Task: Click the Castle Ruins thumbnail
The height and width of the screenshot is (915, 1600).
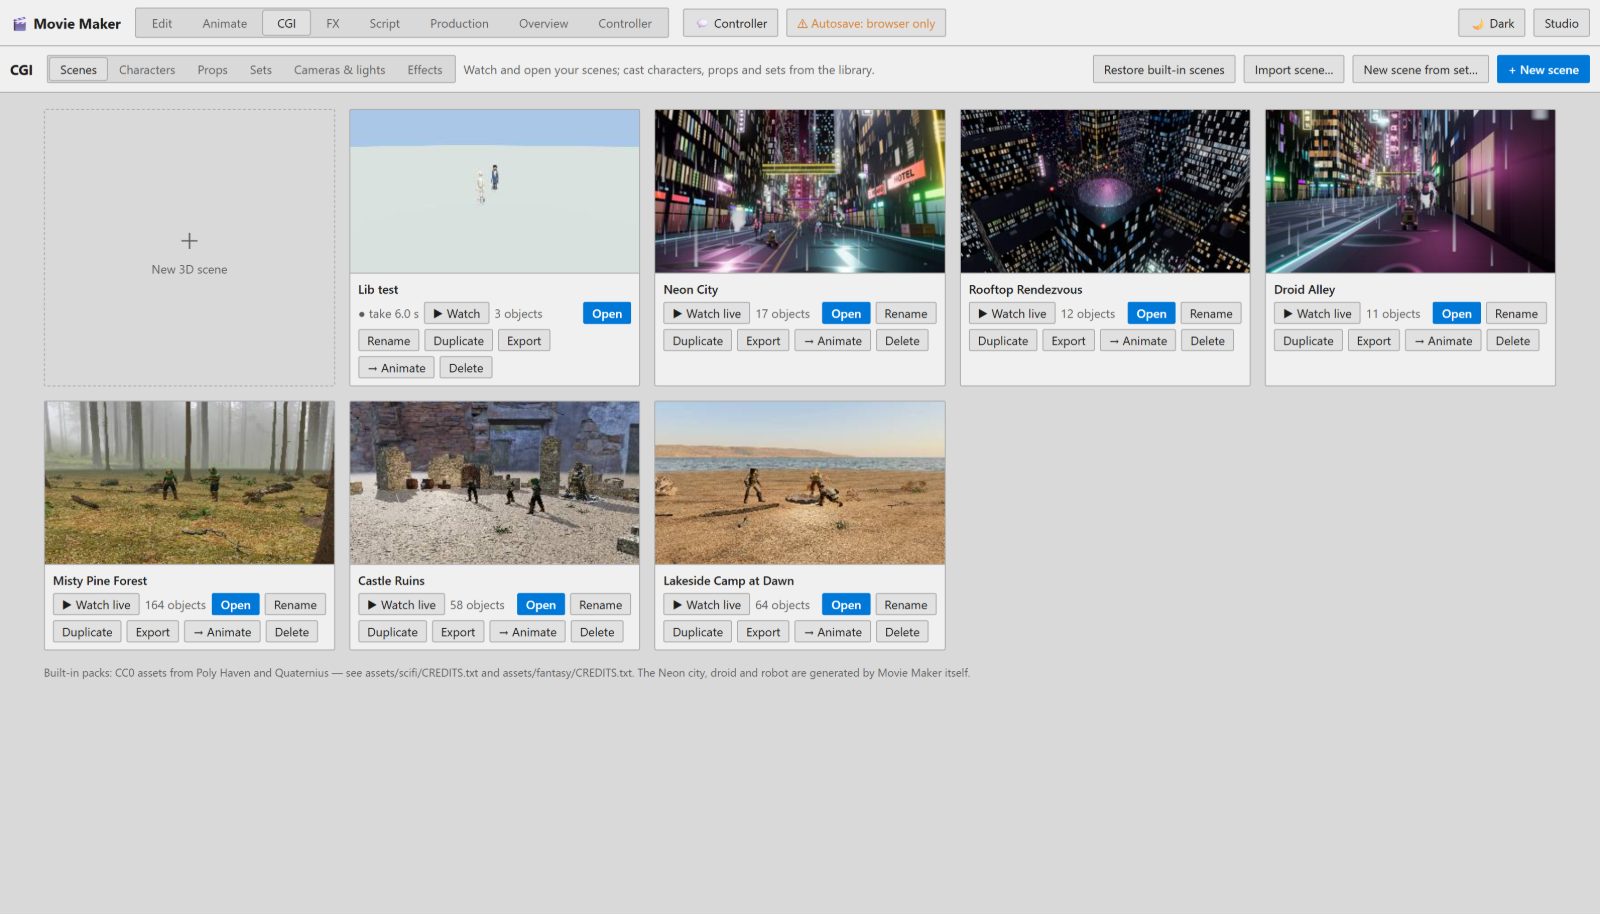Action: (x=495, y=483)
